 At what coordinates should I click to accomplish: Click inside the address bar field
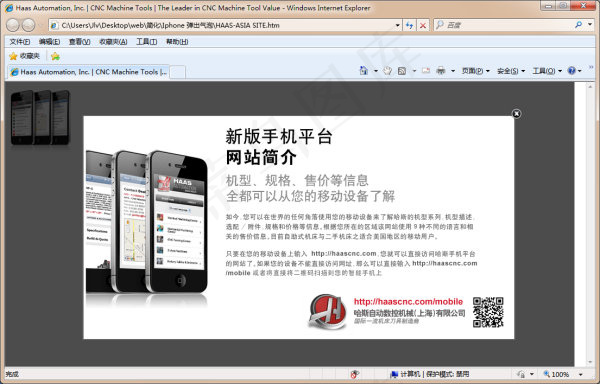[226, 25]
